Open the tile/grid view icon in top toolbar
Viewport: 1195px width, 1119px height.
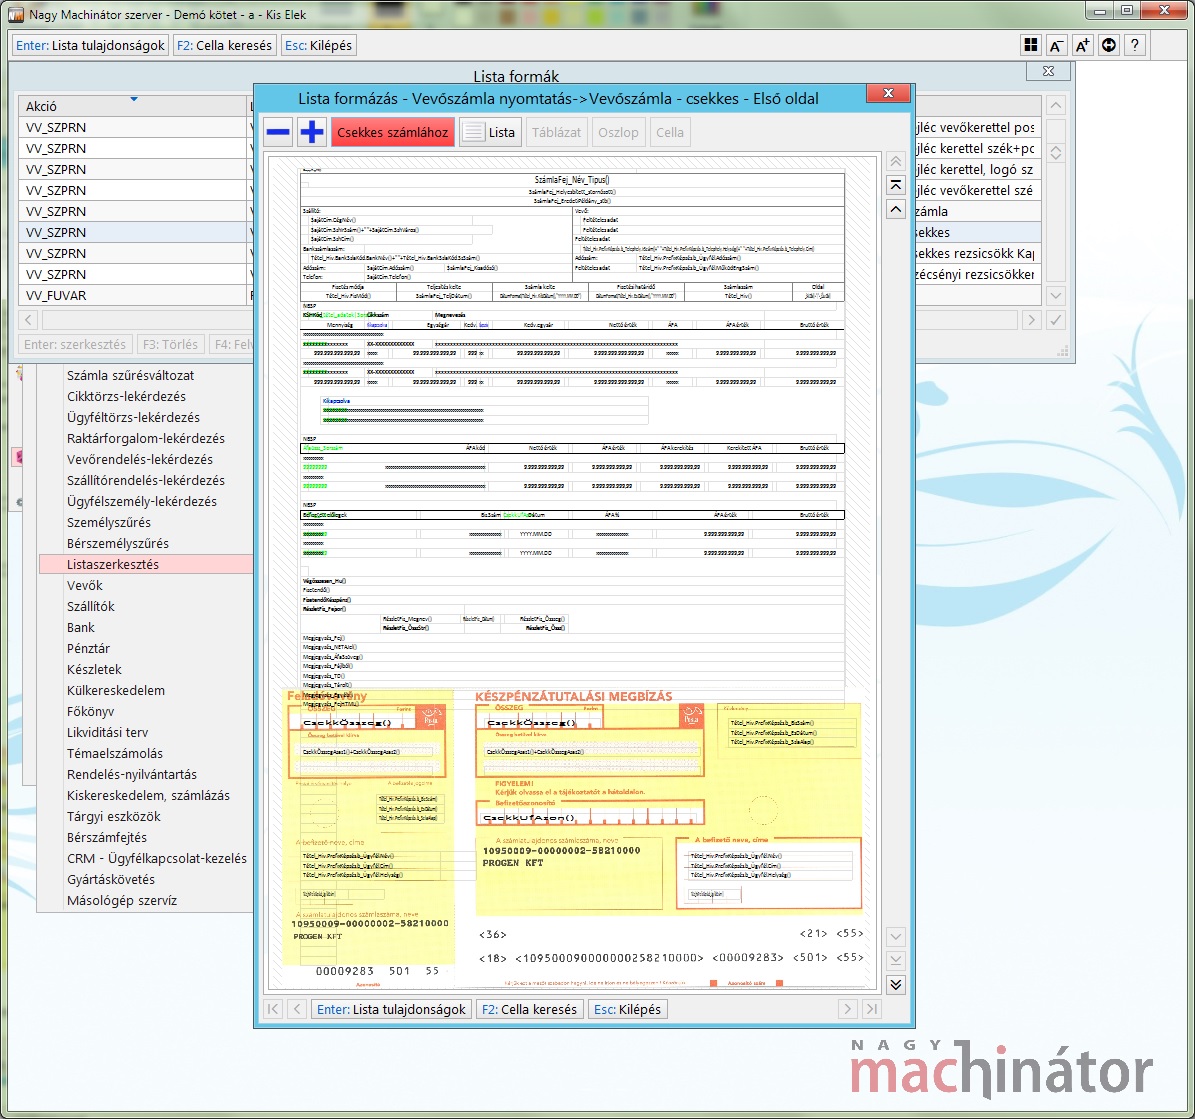(1030, 45)
